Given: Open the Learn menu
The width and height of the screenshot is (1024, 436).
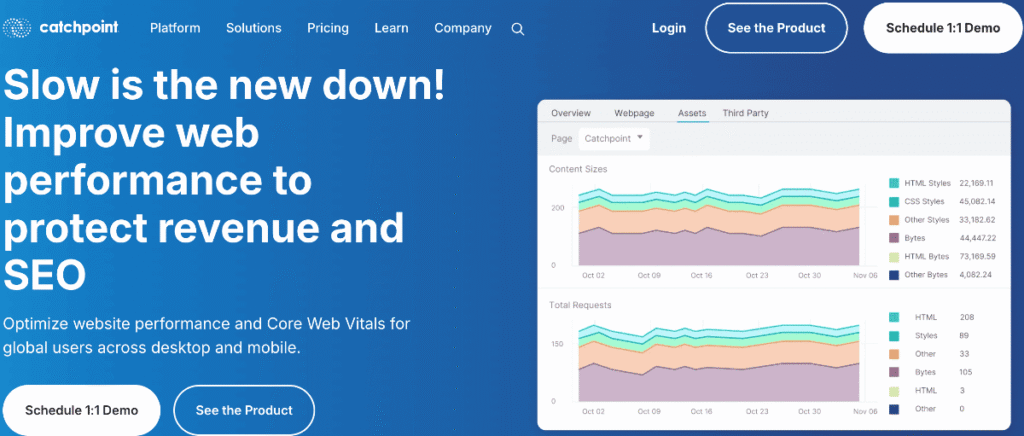Looking at the screenshot, I should click(x=391, y=28).
